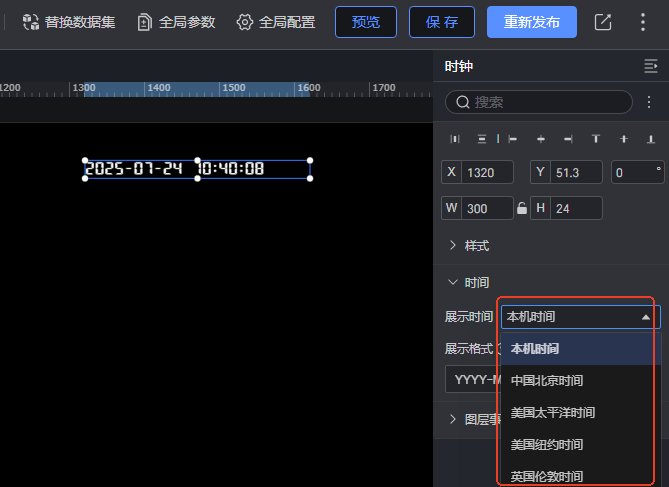Click the 预览 preview button
Image resolution: width=669 pixels, height=487 pixels.
[366, 22]
